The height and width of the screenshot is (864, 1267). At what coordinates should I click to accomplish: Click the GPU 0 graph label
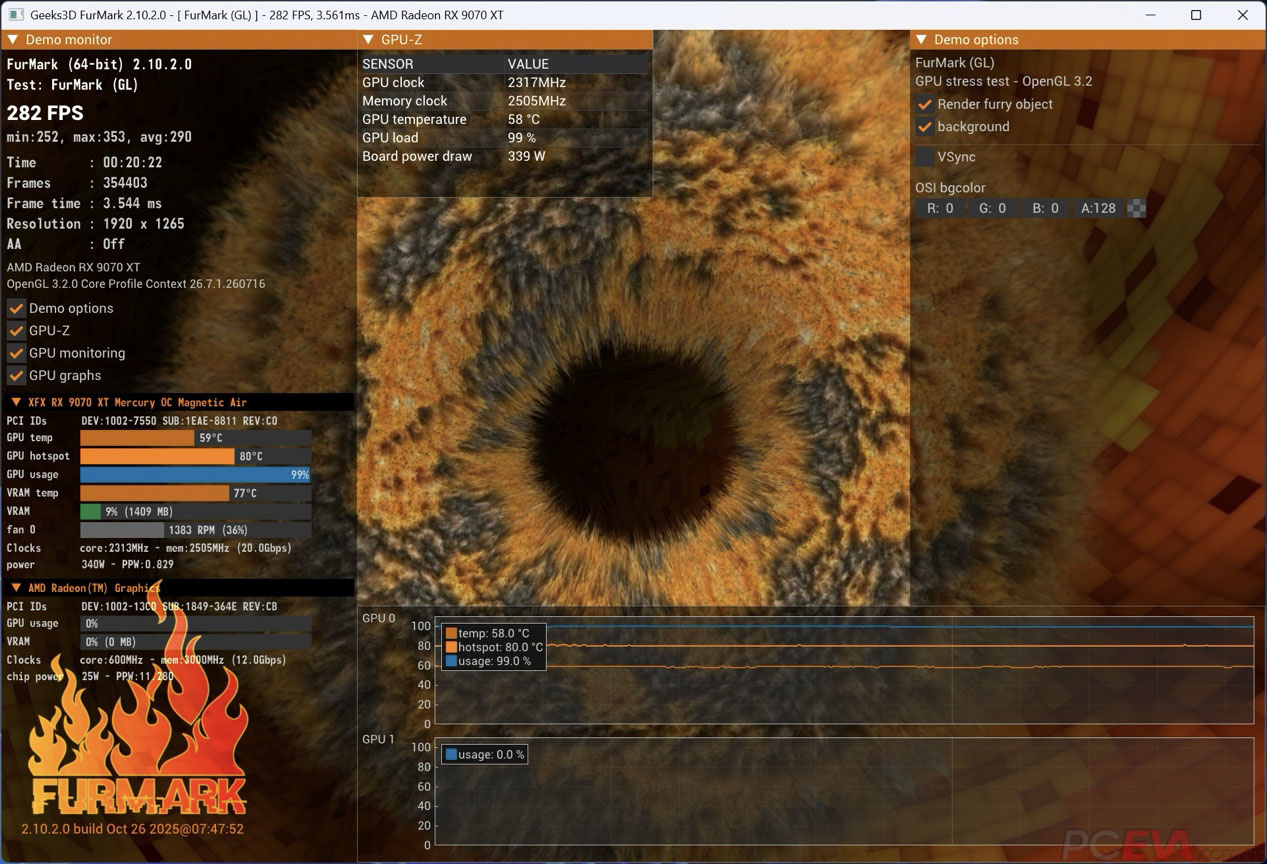tap(379, 618)
